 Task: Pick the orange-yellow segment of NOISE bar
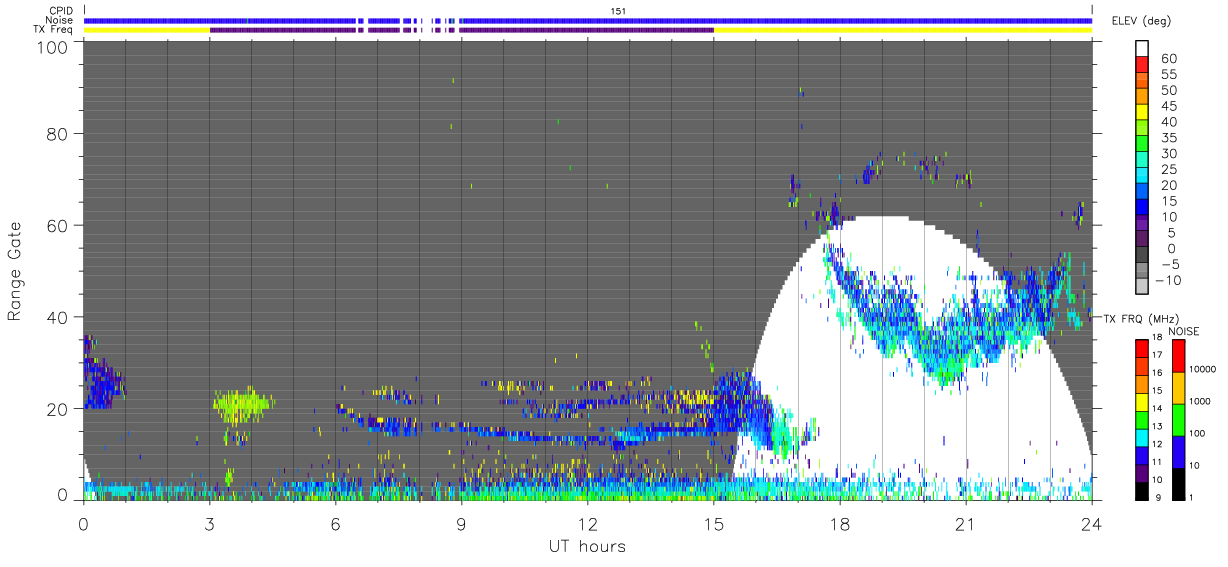[x=1179, y=387]
